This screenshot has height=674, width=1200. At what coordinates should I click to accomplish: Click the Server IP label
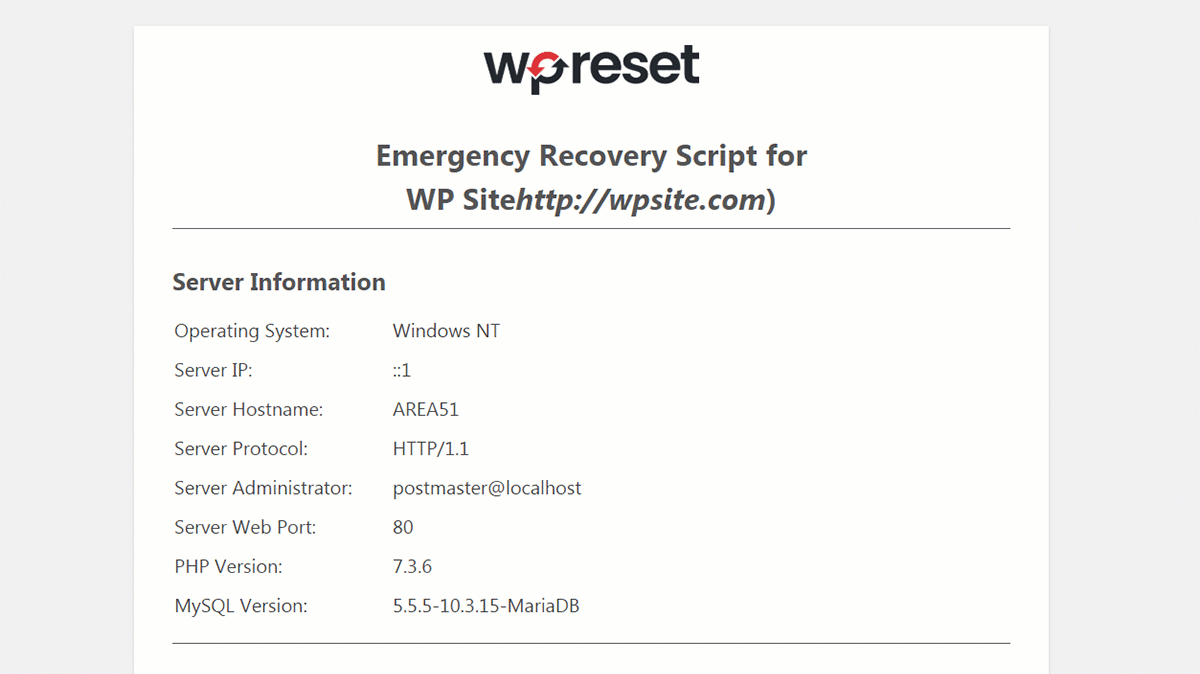[x=213, y=370]
